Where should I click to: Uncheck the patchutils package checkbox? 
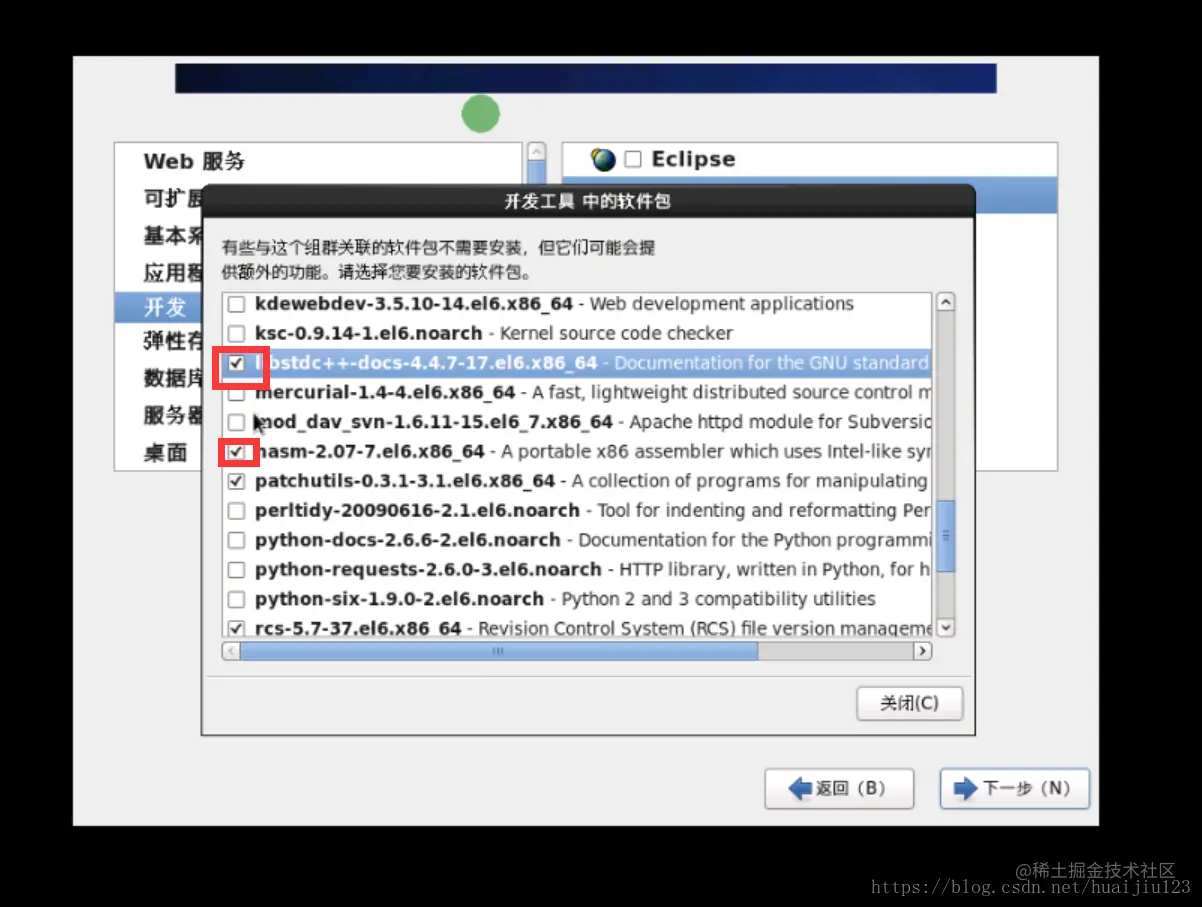[x=236, y=481]
